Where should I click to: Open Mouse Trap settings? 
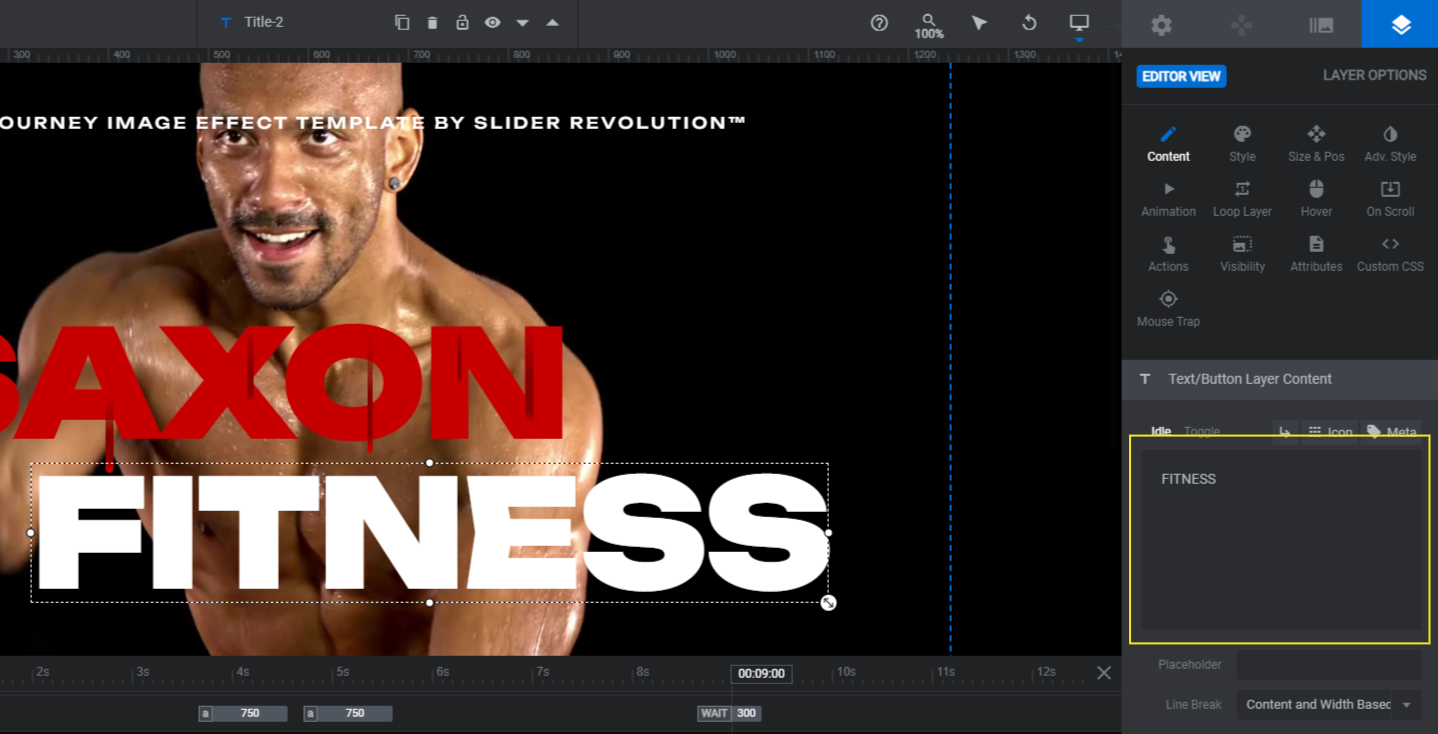click(x=1168, y=309)
